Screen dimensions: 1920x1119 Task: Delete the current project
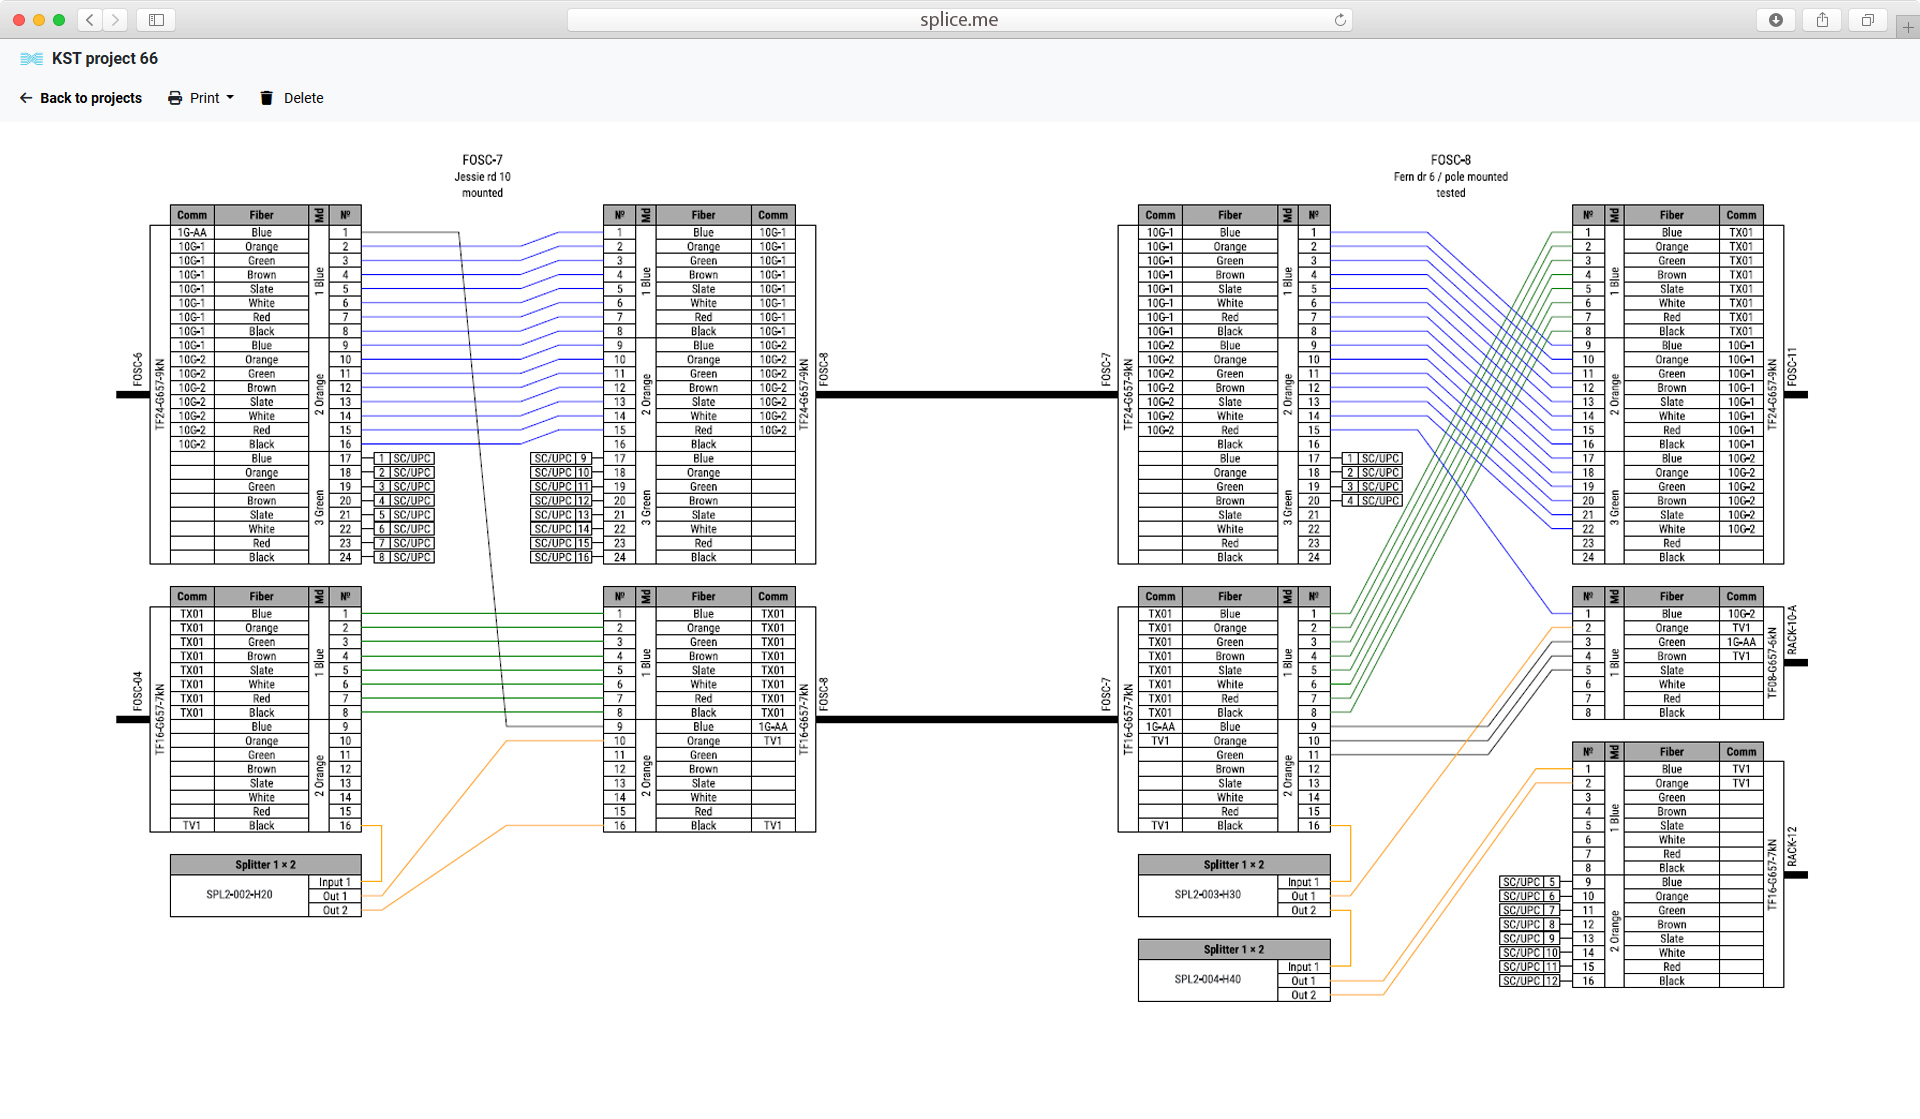[x=303, y=98]
